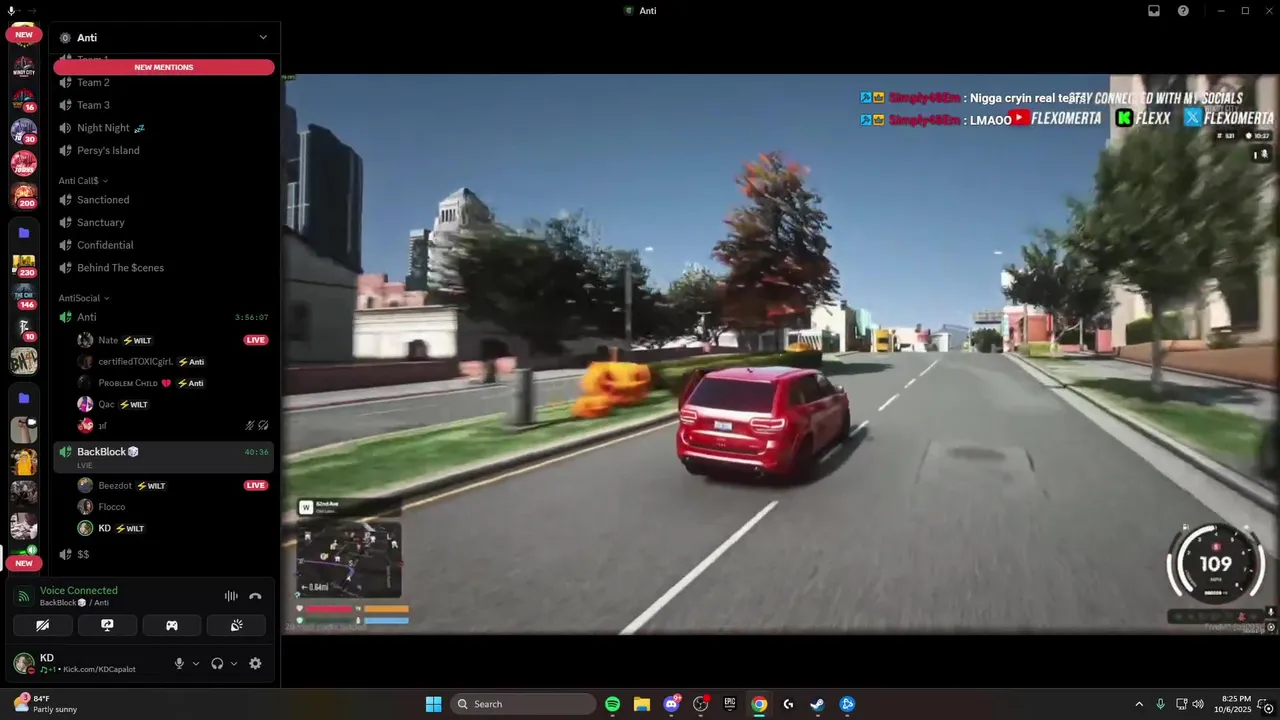Open User Settings gear

tap(255, 663)
